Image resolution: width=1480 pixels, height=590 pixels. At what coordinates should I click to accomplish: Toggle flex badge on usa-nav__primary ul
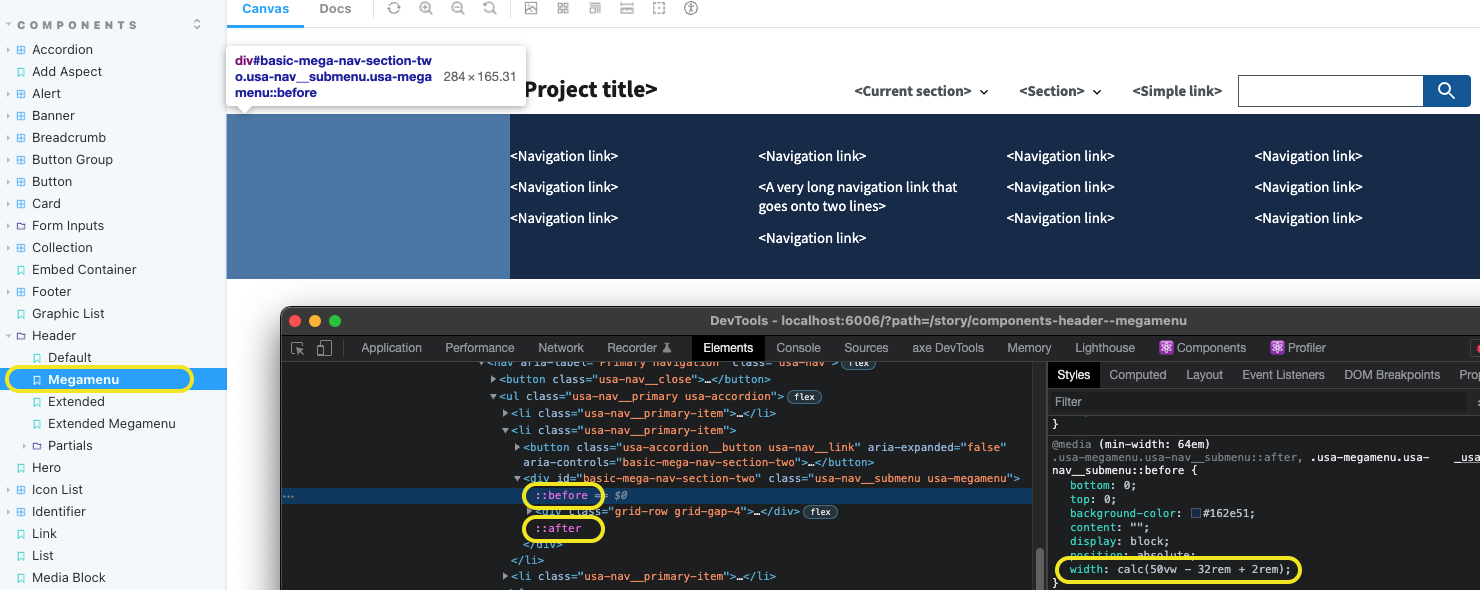click(x=805, y=397)
